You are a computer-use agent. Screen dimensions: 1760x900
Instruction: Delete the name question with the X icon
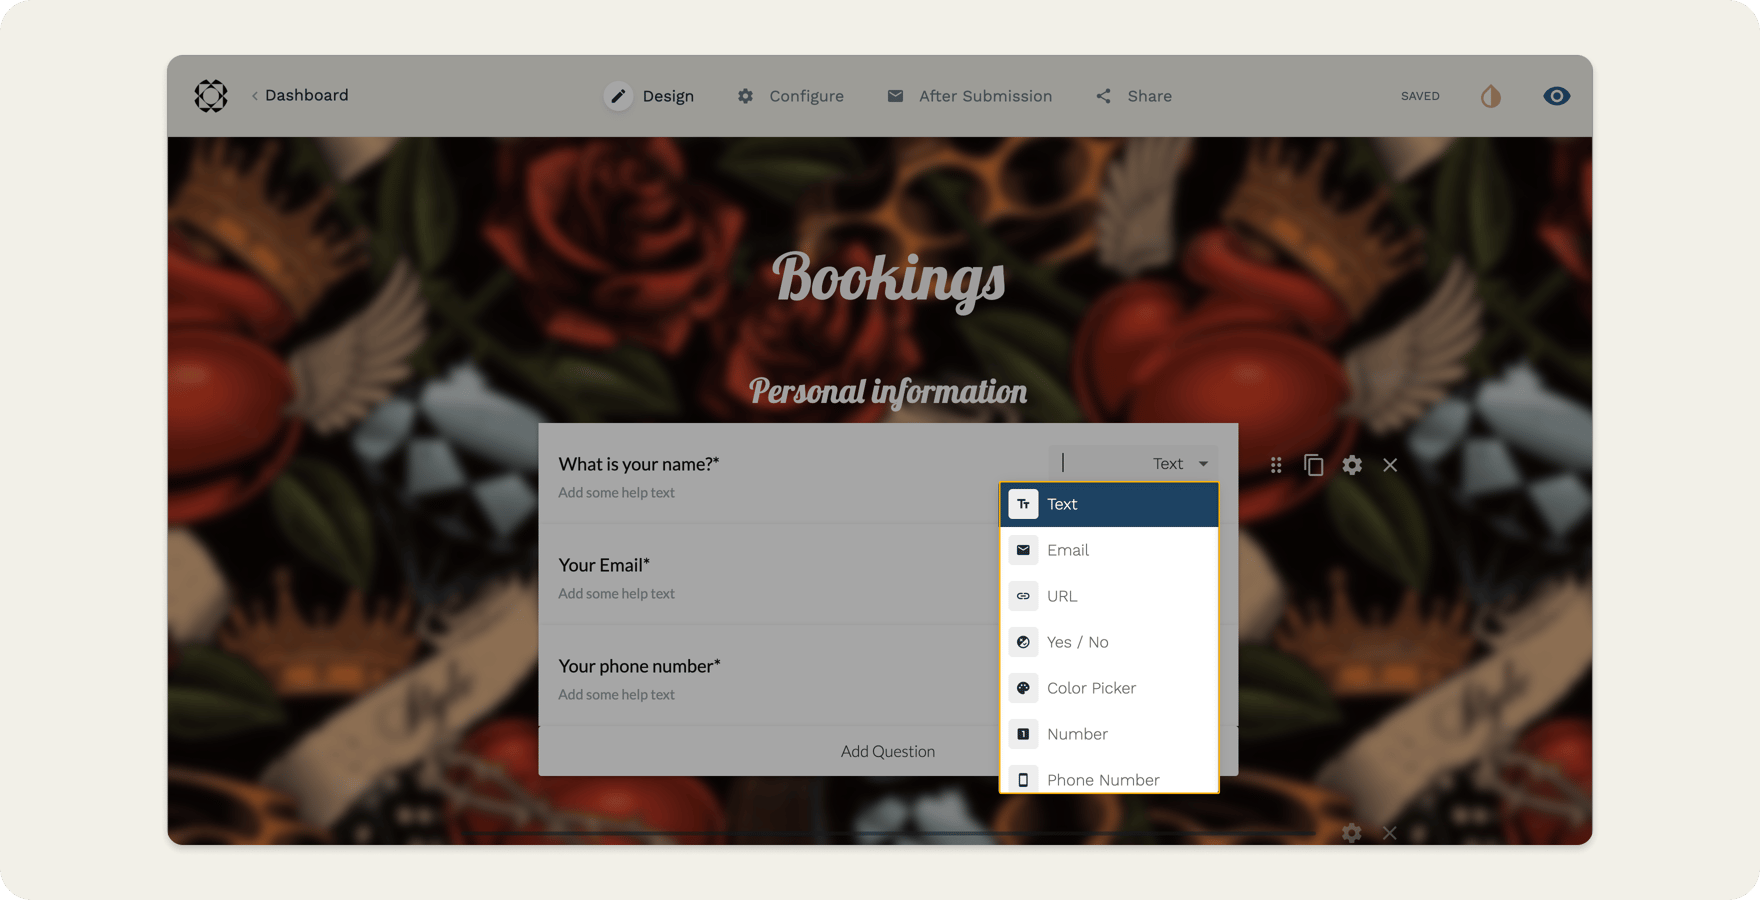click(1389, 465)
